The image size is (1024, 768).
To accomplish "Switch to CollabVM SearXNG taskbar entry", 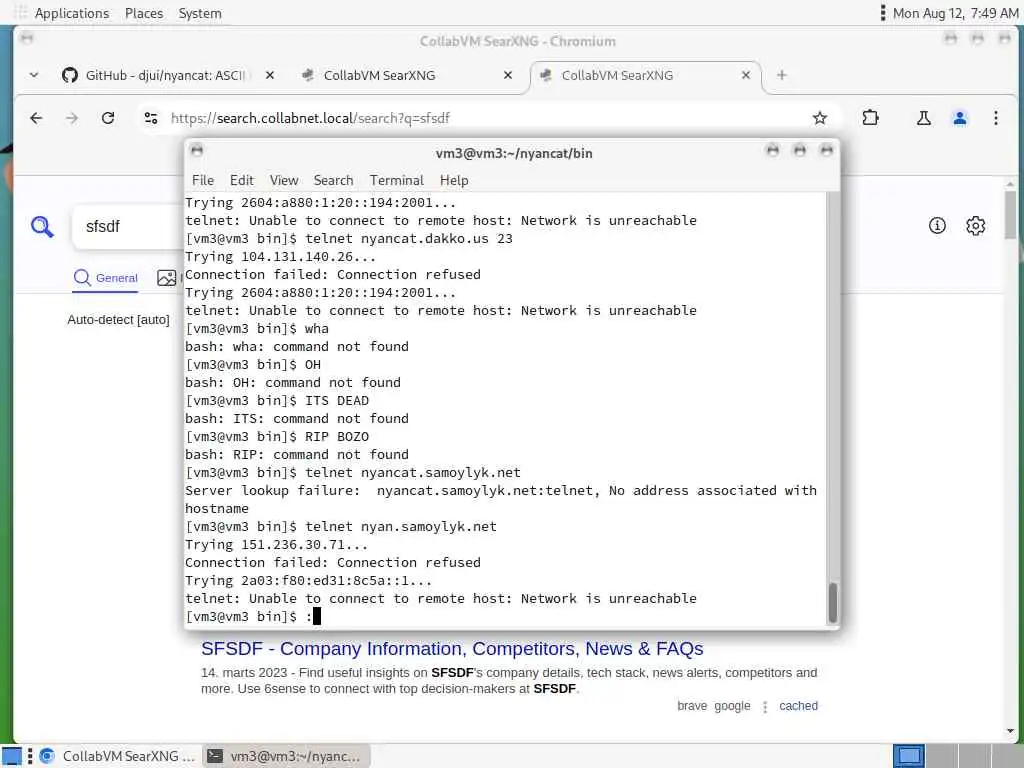I will tap(118, 756).
